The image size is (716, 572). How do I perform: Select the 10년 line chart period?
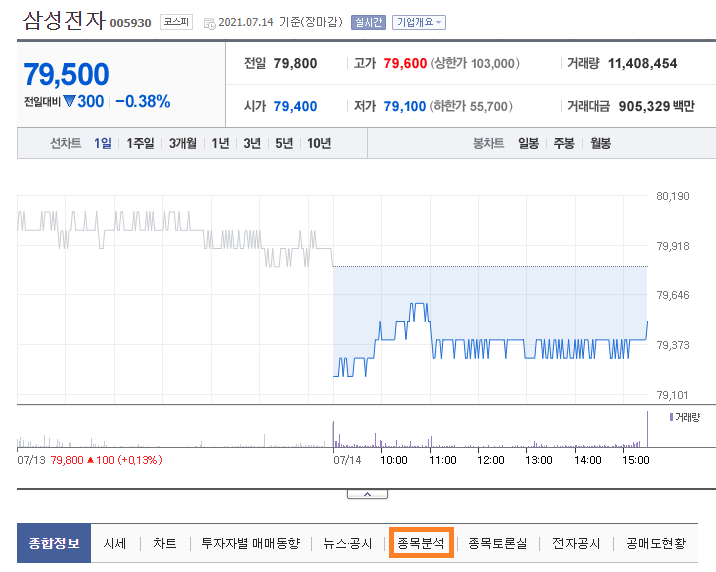pos(319,143)
